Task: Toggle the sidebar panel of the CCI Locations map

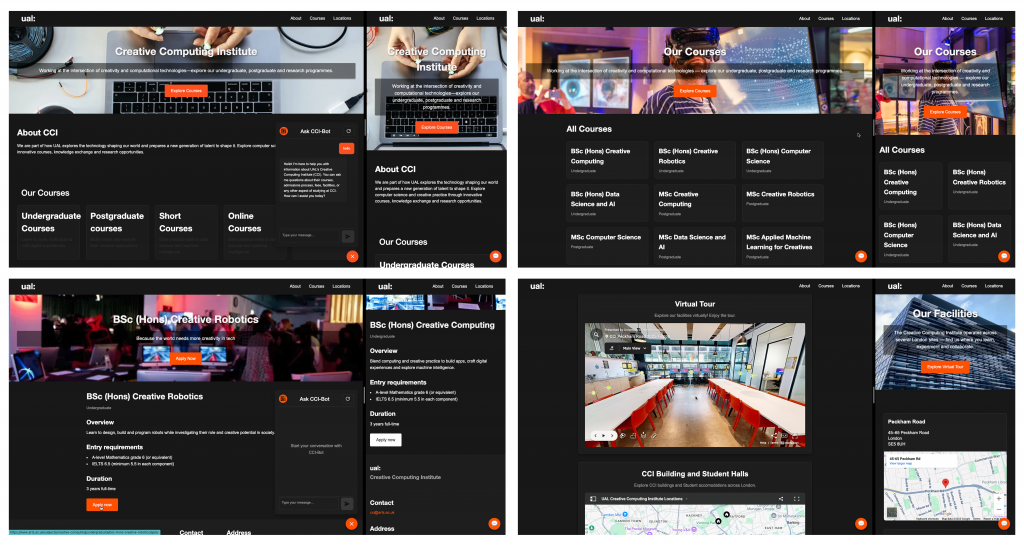Action: pyautogui.click(x=593, y=498)
